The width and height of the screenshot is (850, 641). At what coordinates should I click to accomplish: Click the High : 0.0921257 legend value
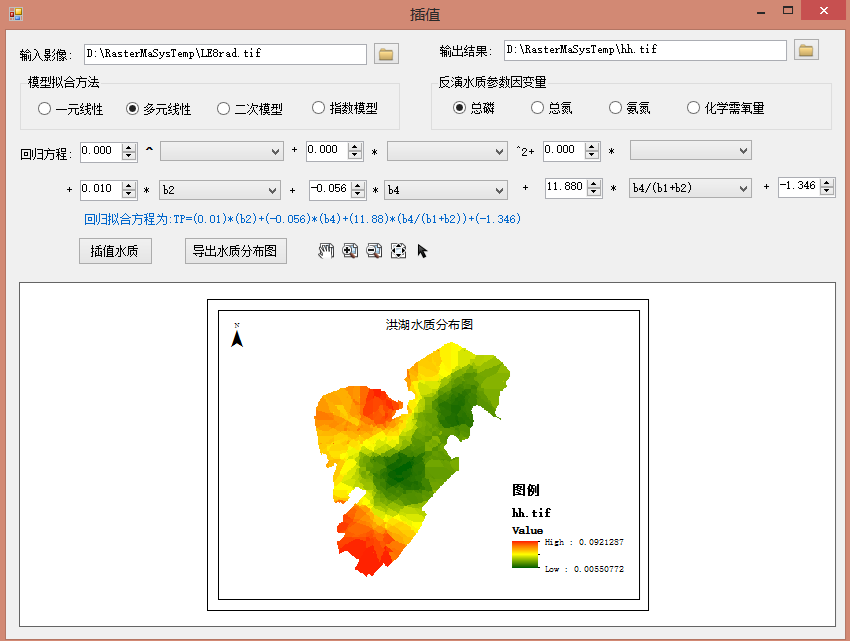tap(584, 542)
